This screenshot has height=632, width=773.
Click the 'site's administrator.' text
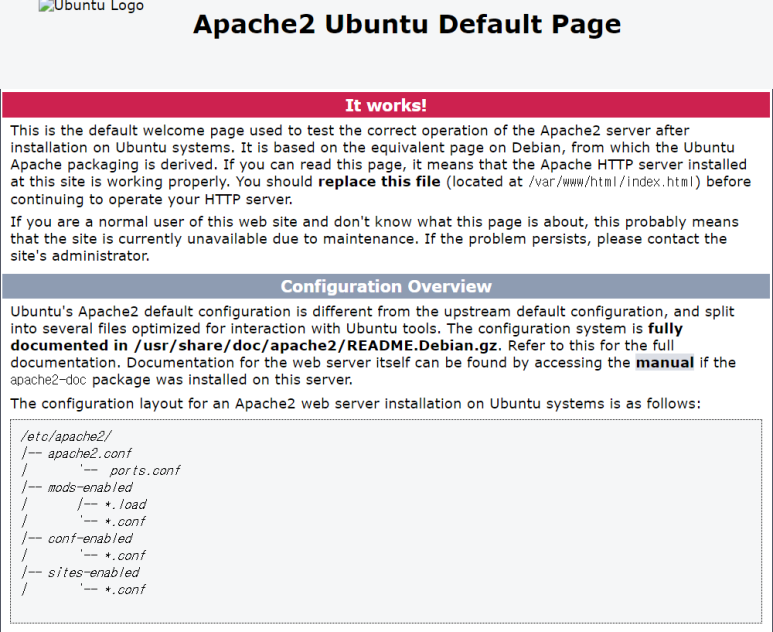click(80, 256)
